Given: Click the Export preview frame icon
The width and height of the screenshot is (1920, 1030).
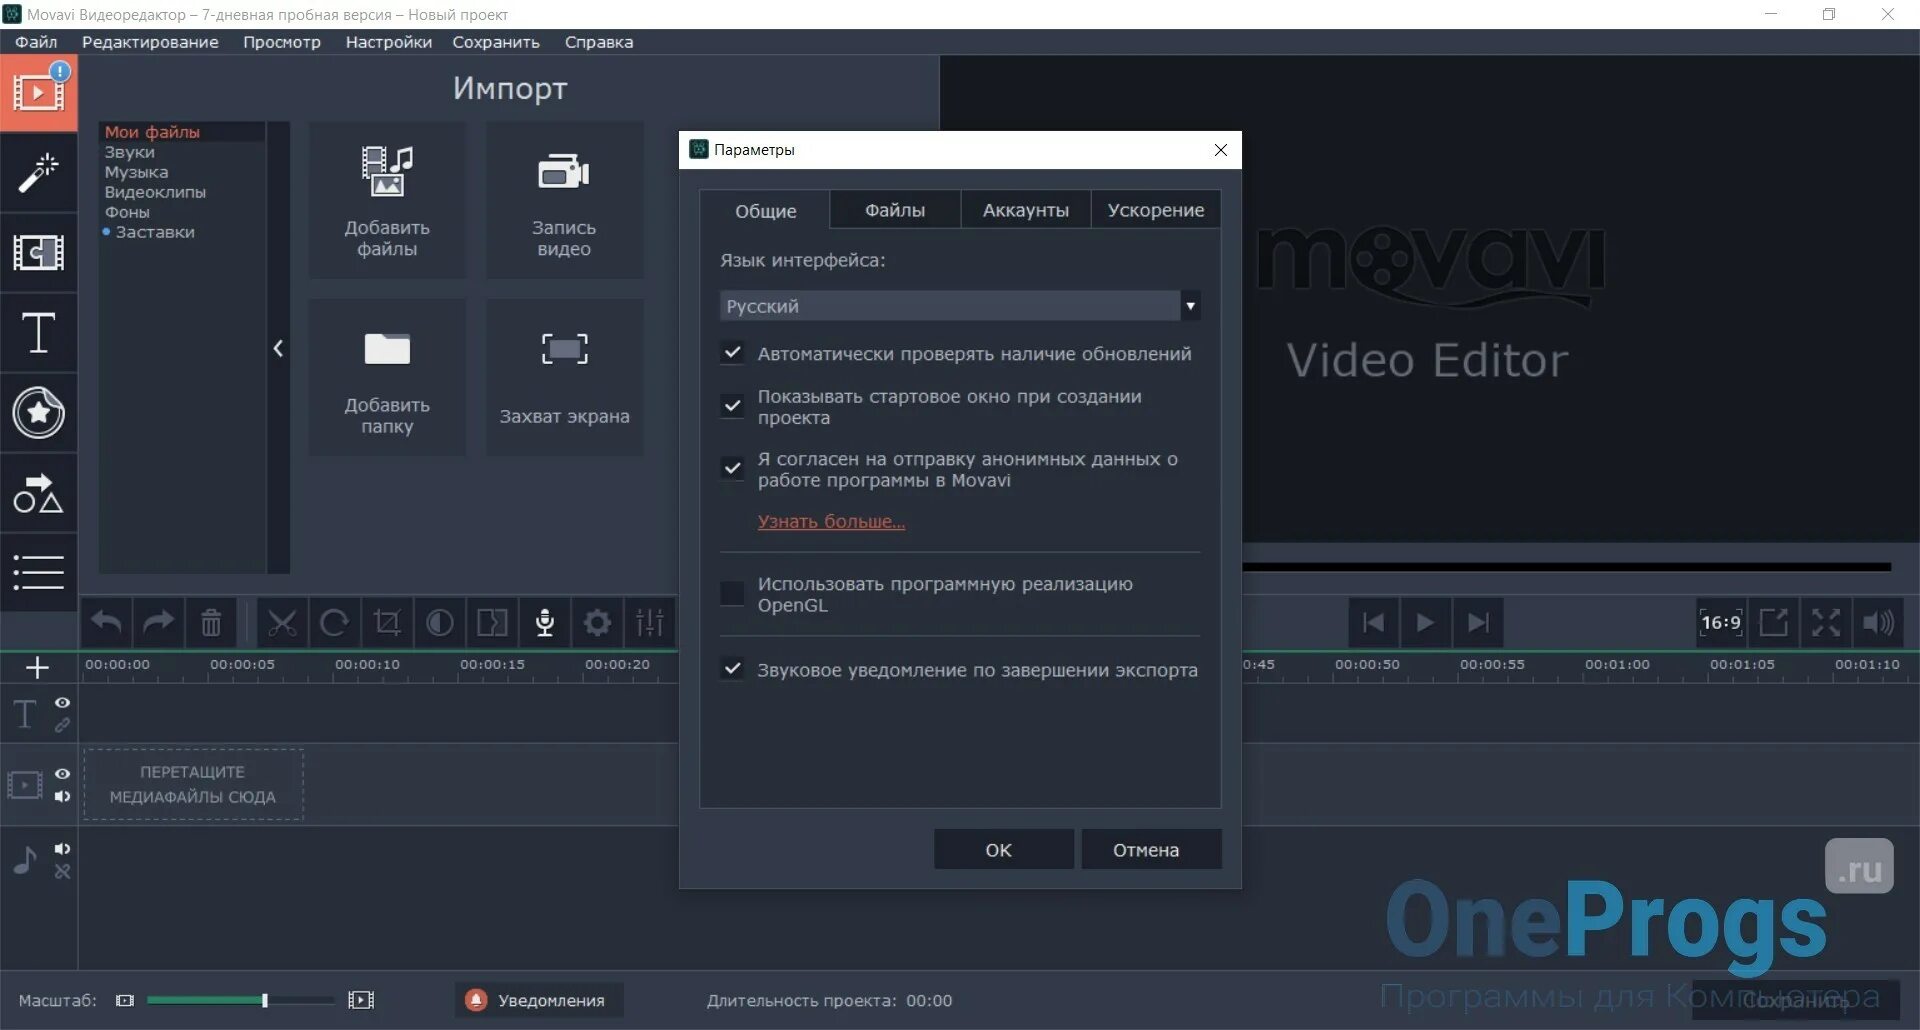Looking at the screenshot, I should pyautogui.click(x=1773, y=623).
